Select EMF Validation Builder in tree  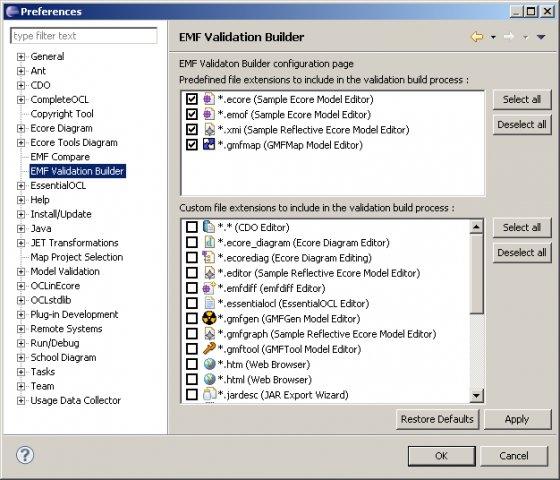pos(78,171)
